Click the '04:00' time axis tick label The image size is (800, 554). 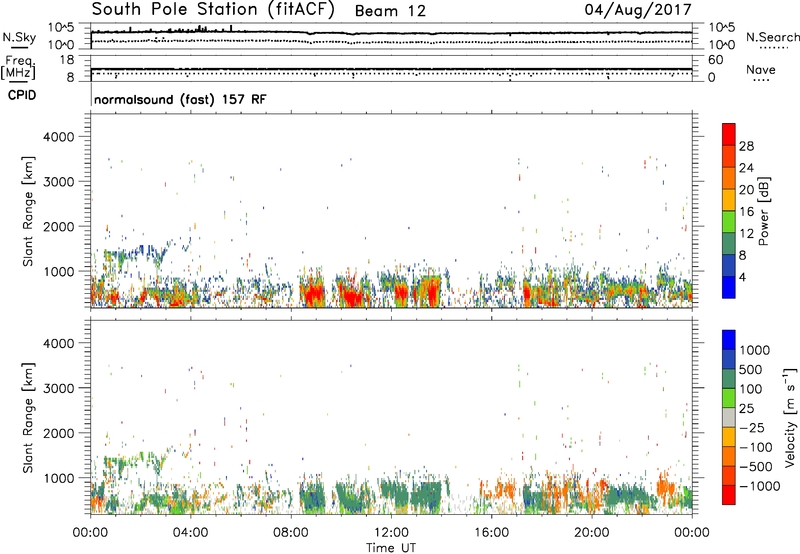(x=190, y=533)
